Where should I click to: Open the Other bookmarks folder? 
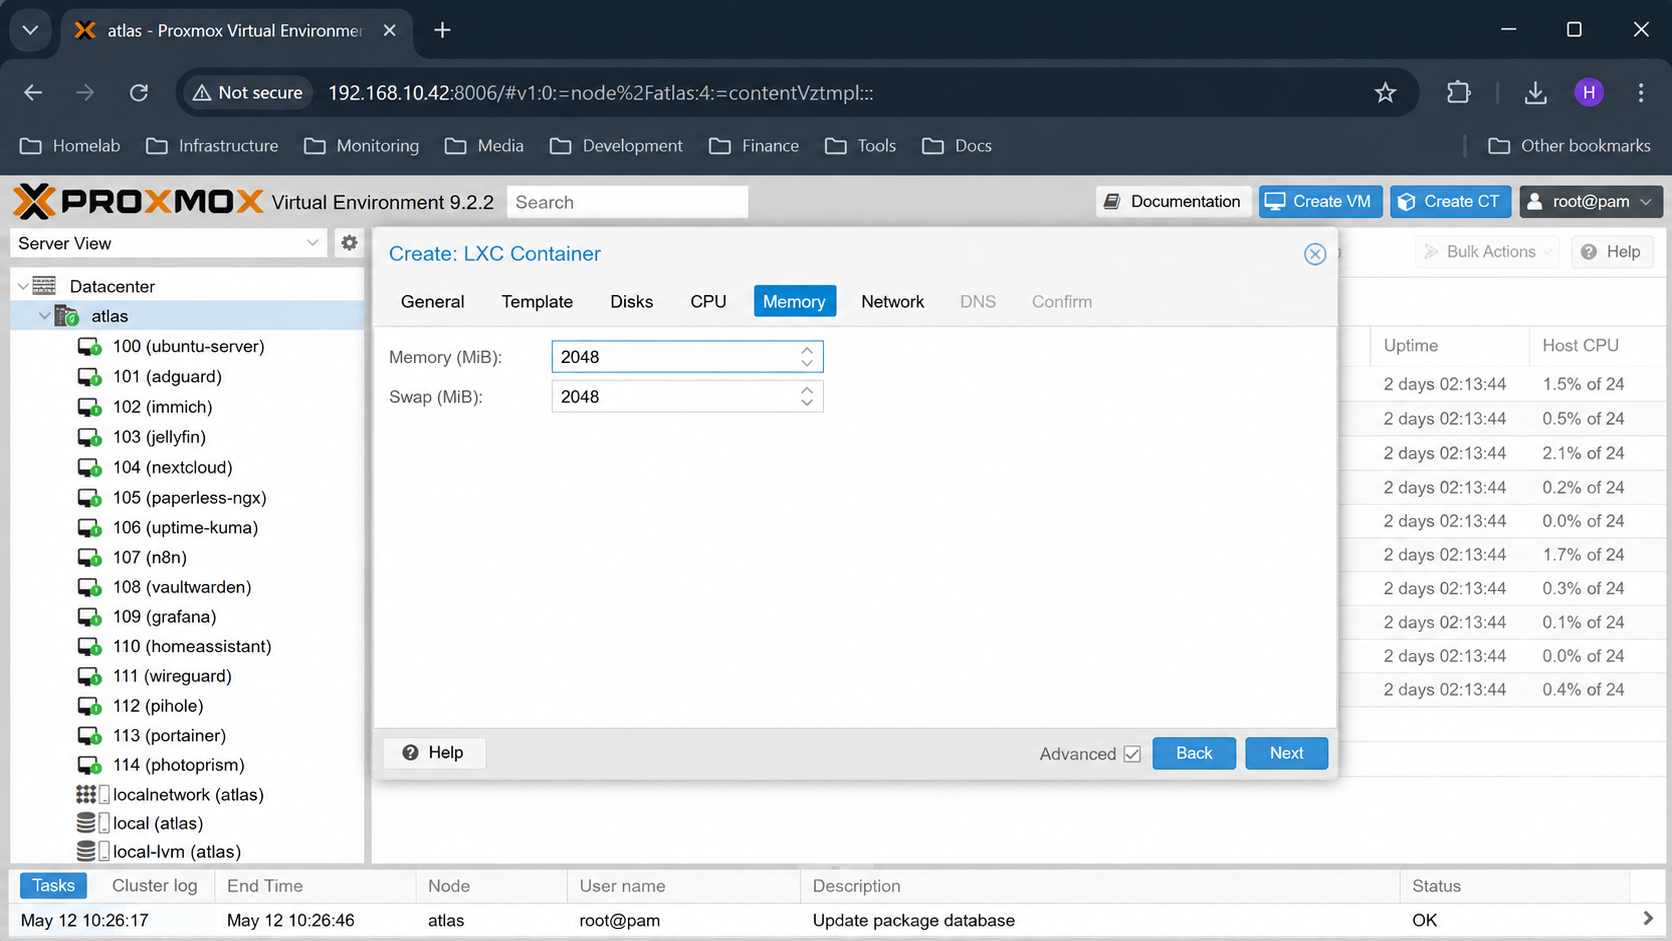pyautogui.click(x=1569, y=146)
